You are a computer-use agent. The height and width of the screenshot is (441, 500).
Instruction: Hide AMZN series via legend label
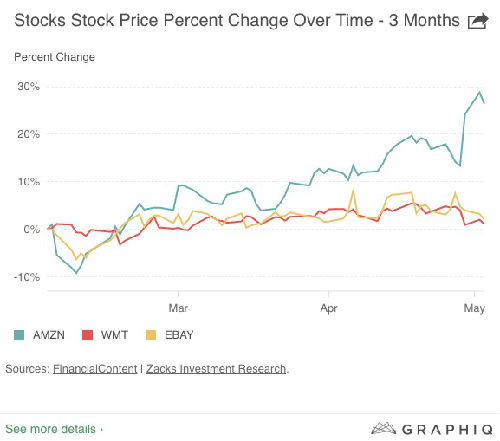click(x=49, y=335)
